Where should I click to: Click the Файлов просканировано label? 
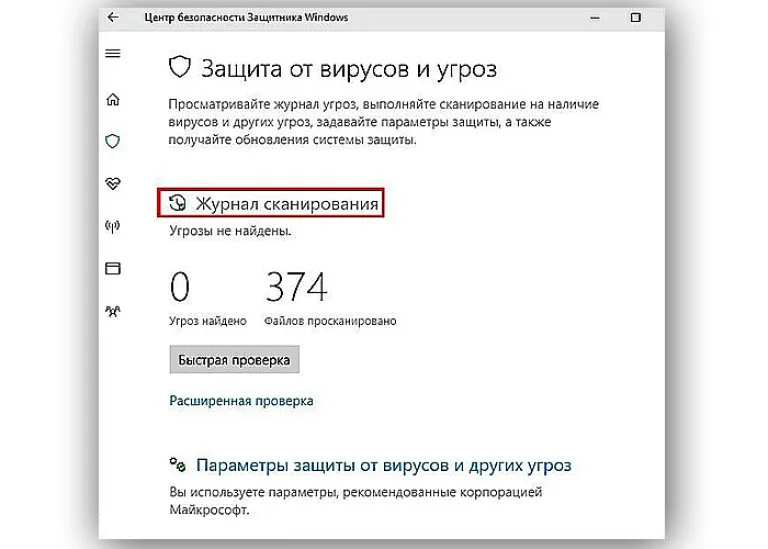click(x=330, y=321)
